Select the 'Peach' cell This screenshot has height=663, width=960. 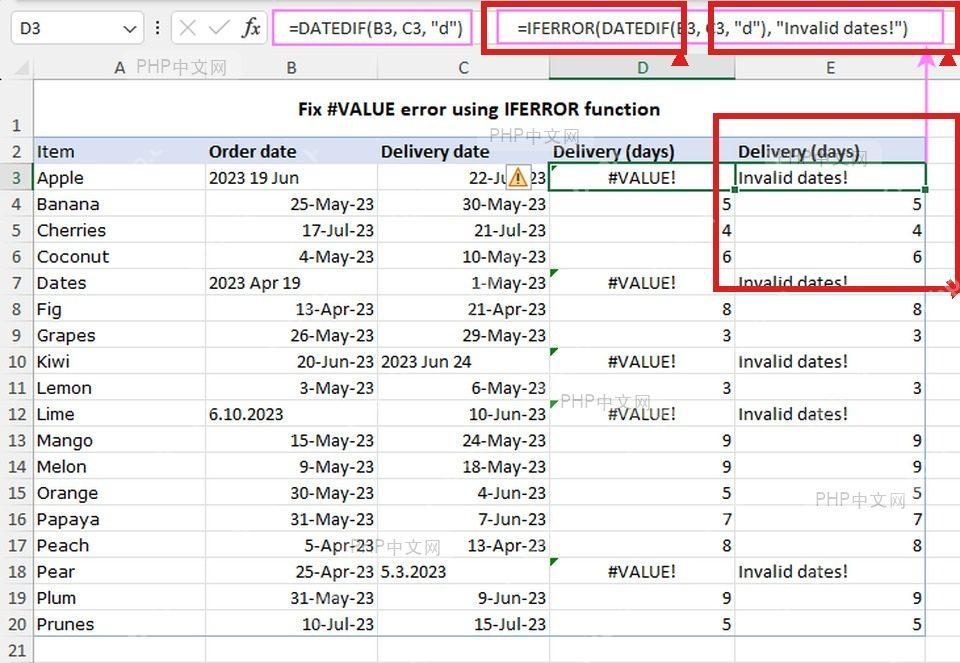pyautogui.click(x=119, y=545)
